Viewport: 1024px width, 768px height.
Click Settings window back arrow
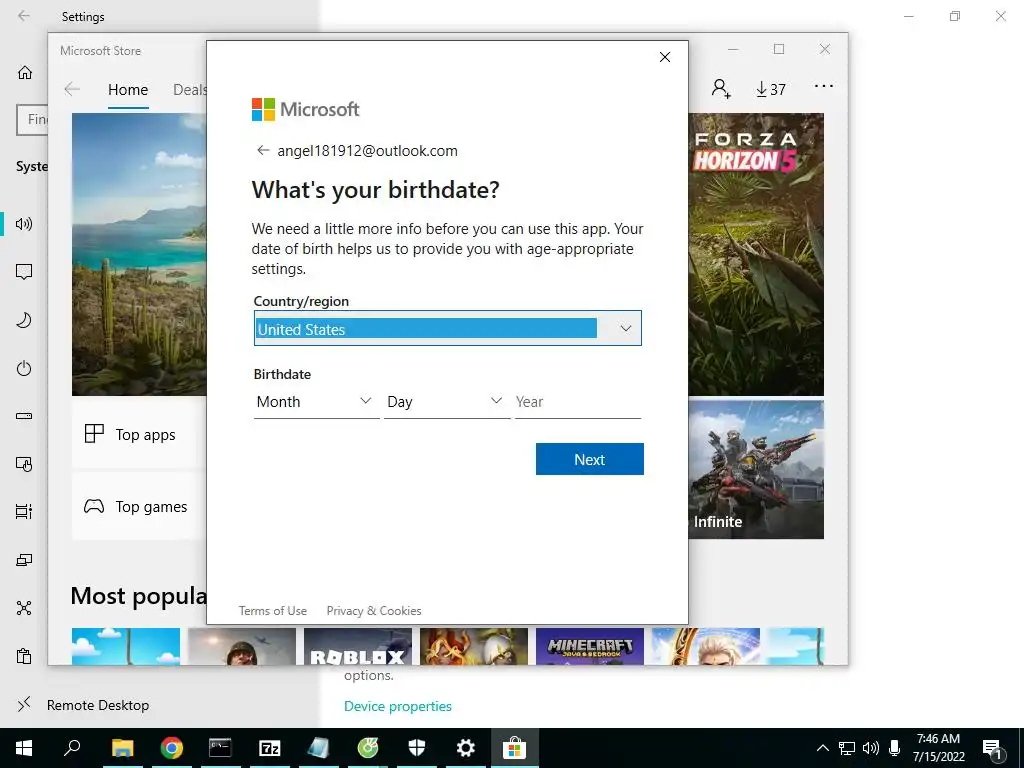coord(24,16)
